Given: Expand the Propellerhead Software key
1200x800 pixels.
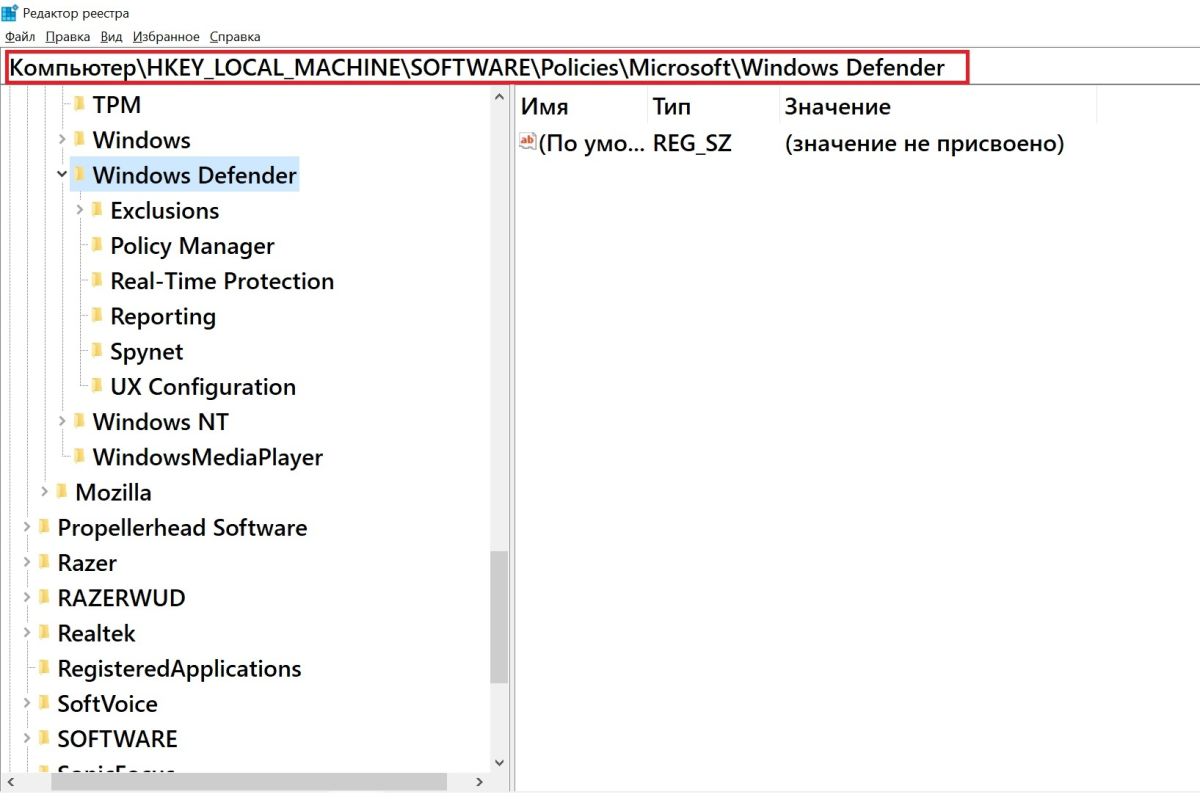Looking at the screenshot, I should coord(27,528).
